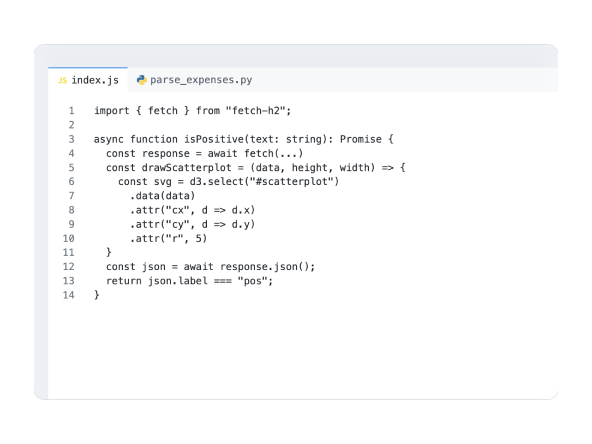
Task: Click line number 10 in the gutter
Action: click(x=68, y=239)
